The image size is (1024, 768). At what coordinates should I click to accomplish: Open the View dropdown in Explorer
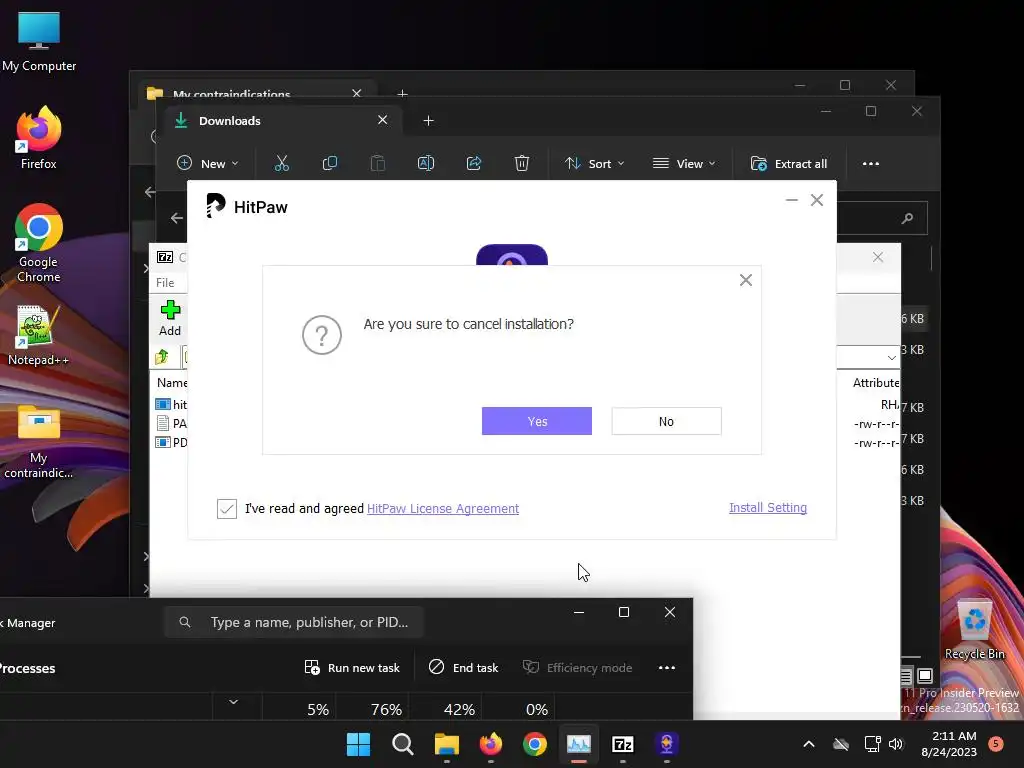point(684,163)
